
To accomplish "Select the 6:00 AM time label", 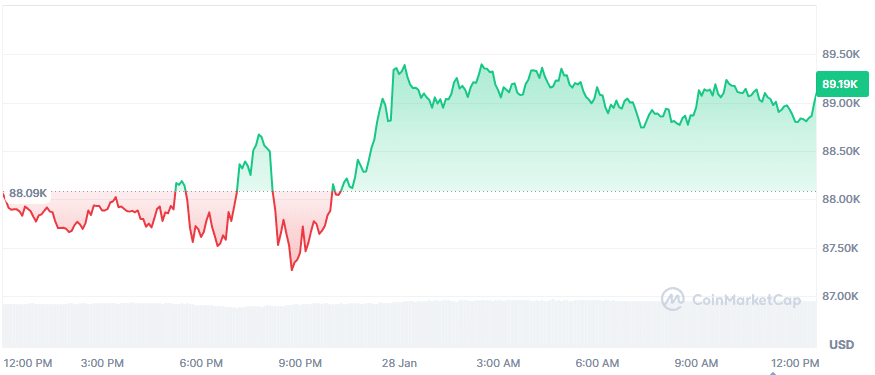I will (x=599, y=363).
